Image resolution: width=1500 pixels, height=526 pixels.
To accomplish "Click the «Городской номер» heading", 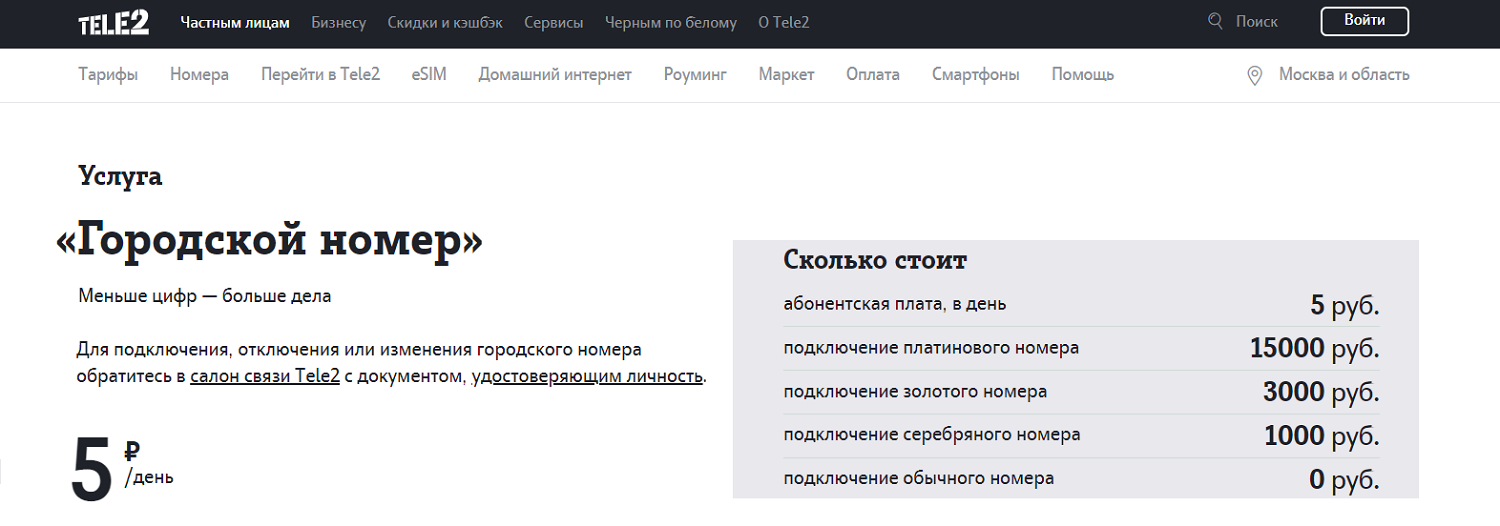I will pyautogui.click(x=270, y=241).
